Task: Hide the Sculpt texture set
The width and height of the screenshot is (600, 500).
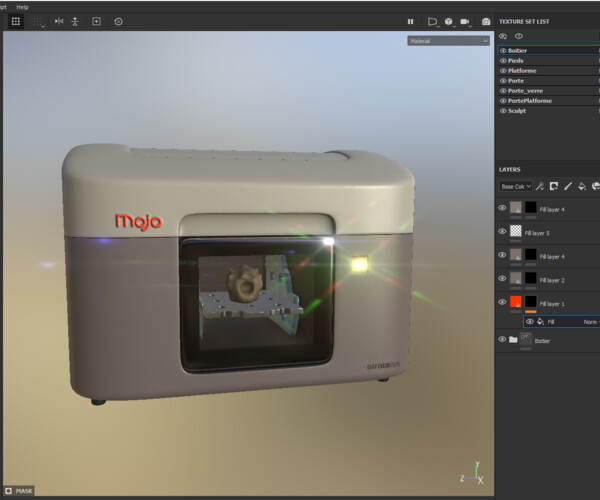Action: pos(503,111)
